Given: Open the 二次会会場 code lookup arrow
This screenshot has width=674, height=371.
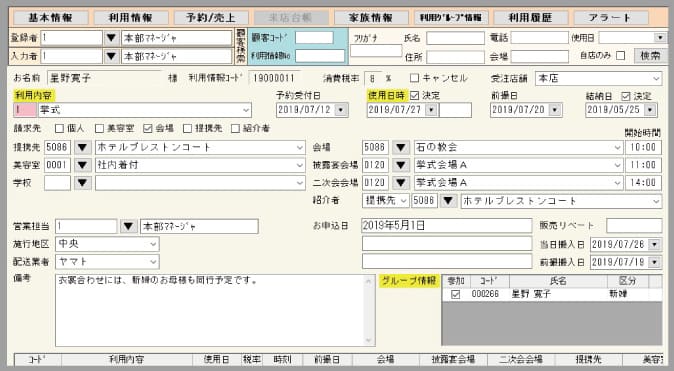Looking at the screenshot, I should [401, 183].
